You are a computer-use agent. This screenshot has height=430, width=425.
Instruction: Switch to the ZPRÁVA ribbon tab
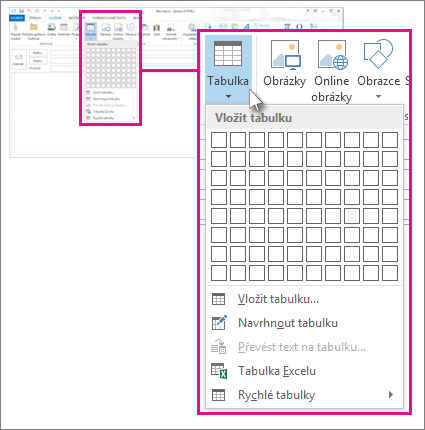click(35, 18)
